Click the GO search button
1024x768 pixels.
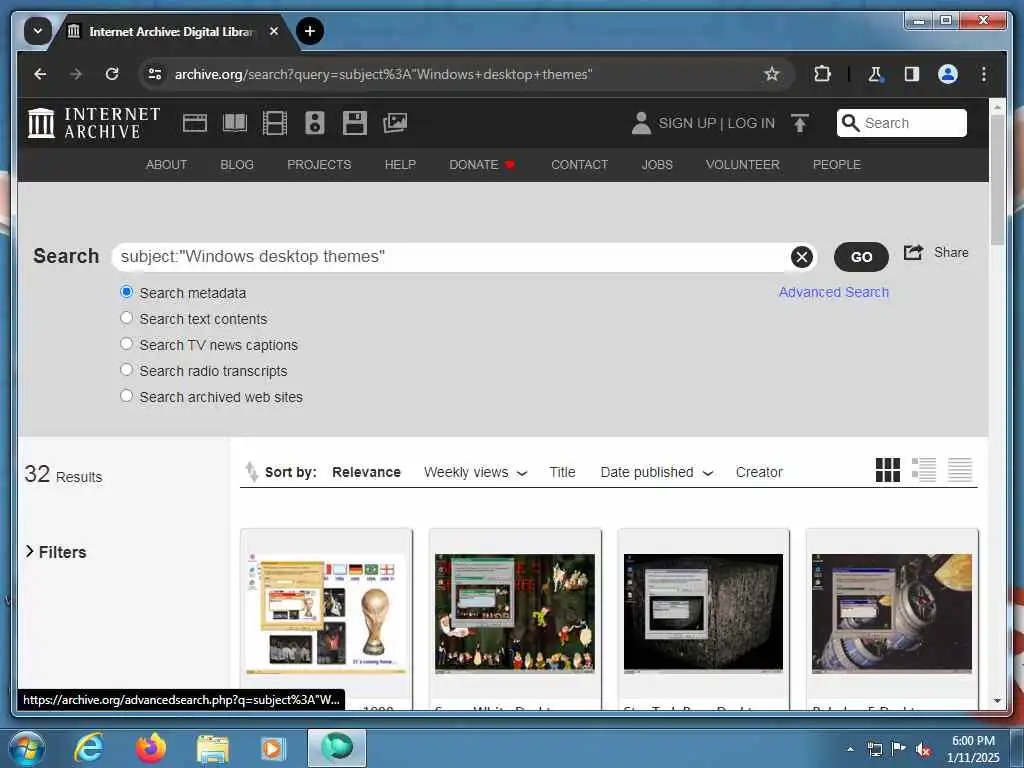(x=861, y=257)
